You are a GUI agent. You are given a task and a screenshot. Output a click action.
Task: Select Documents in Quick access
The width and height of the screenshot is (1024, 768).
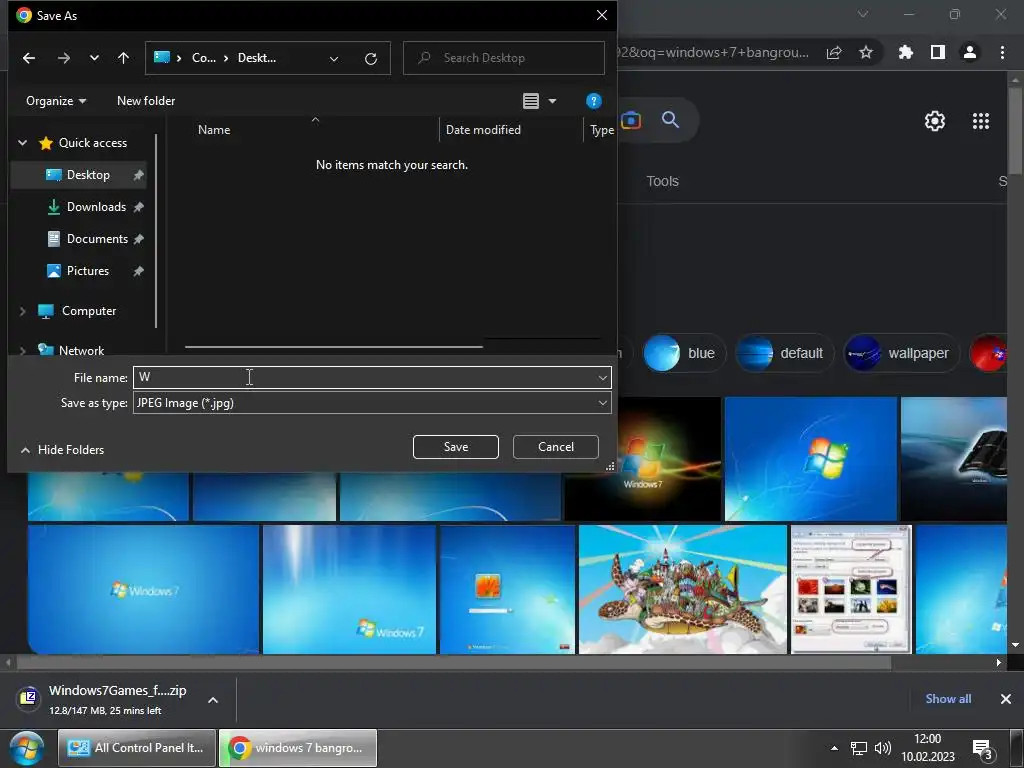[x=97, y=239]
